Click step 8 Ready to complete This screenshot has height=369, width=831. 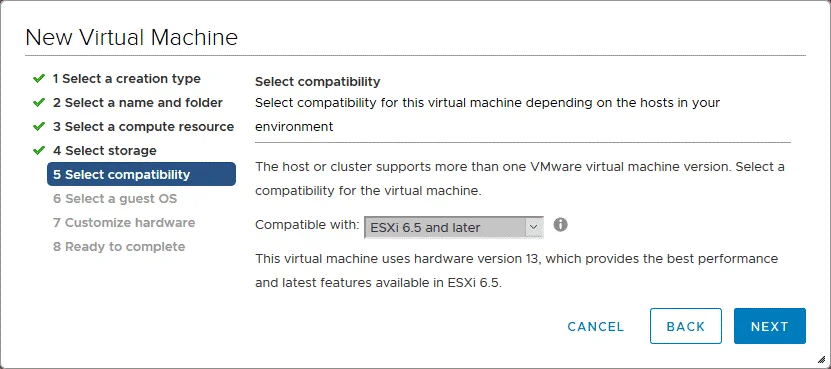pos(119,247)
